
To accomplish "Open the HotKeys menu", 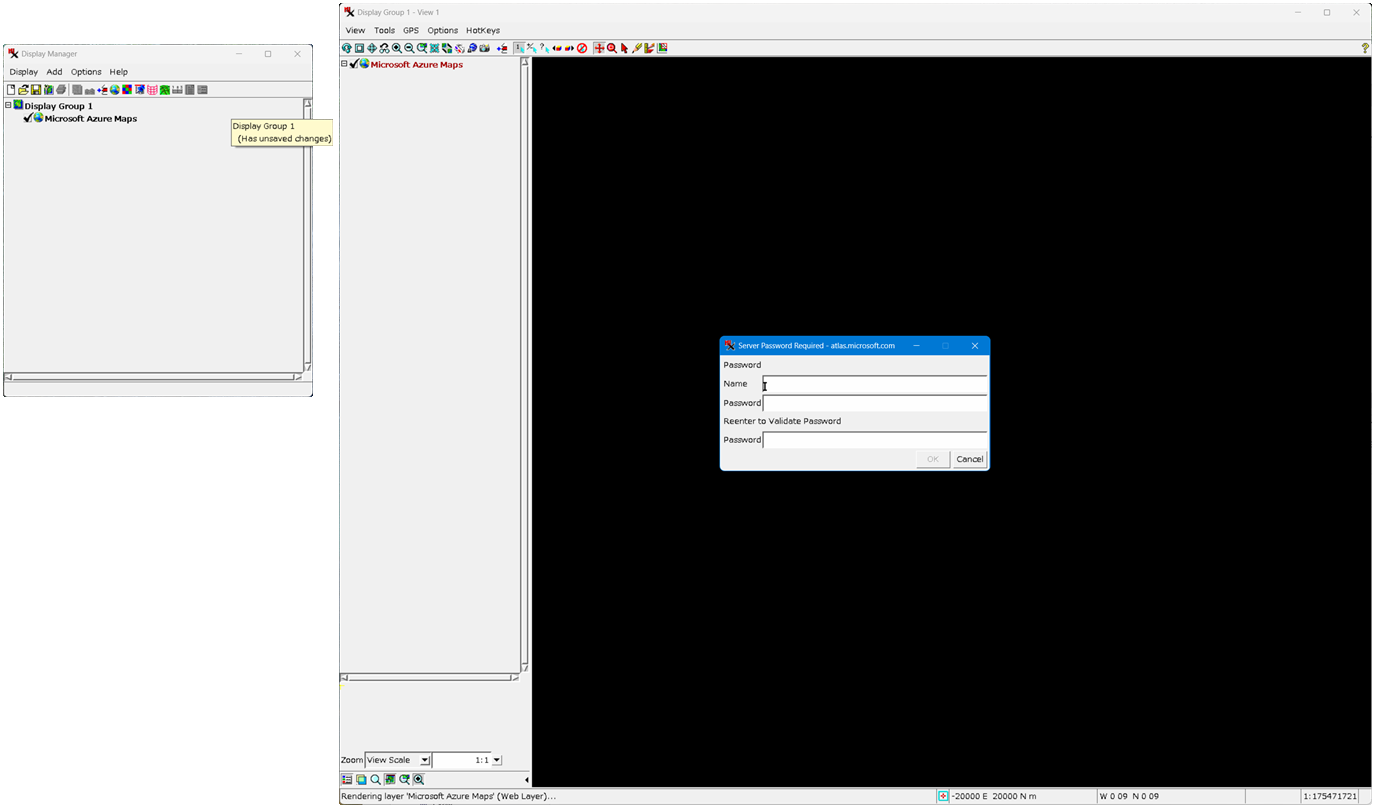I will pos(483,30).
